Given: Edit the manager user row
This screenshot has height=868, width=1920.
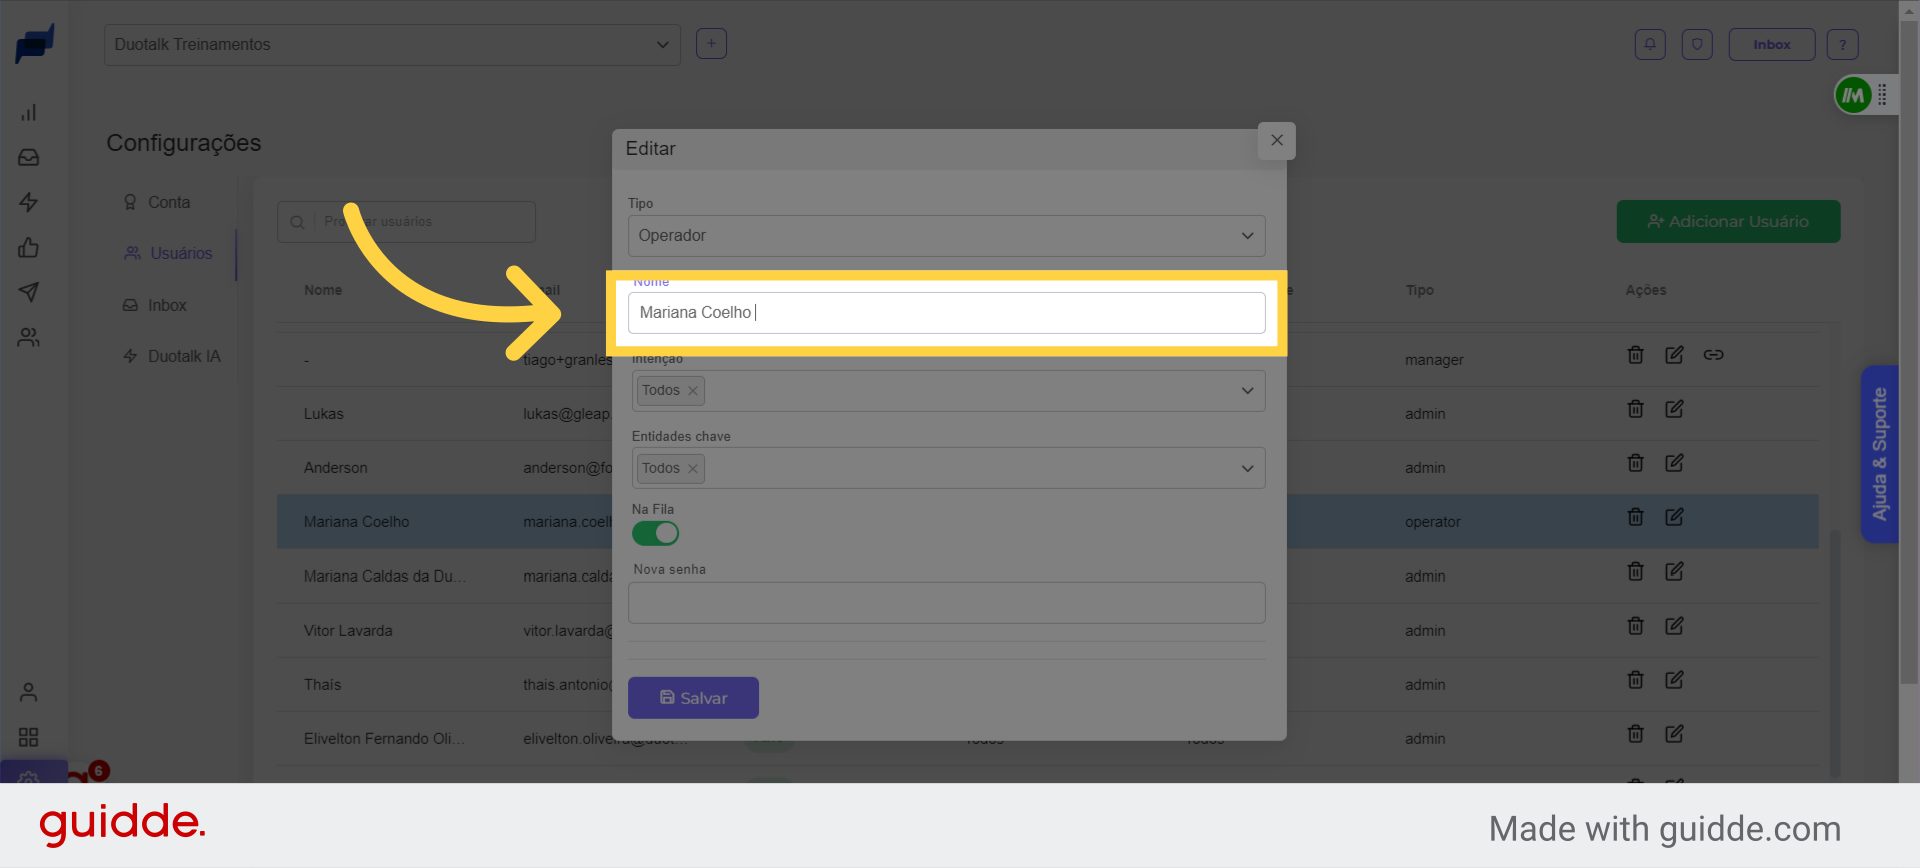Looking at the screenshot, I should (x=1674, y=355).
